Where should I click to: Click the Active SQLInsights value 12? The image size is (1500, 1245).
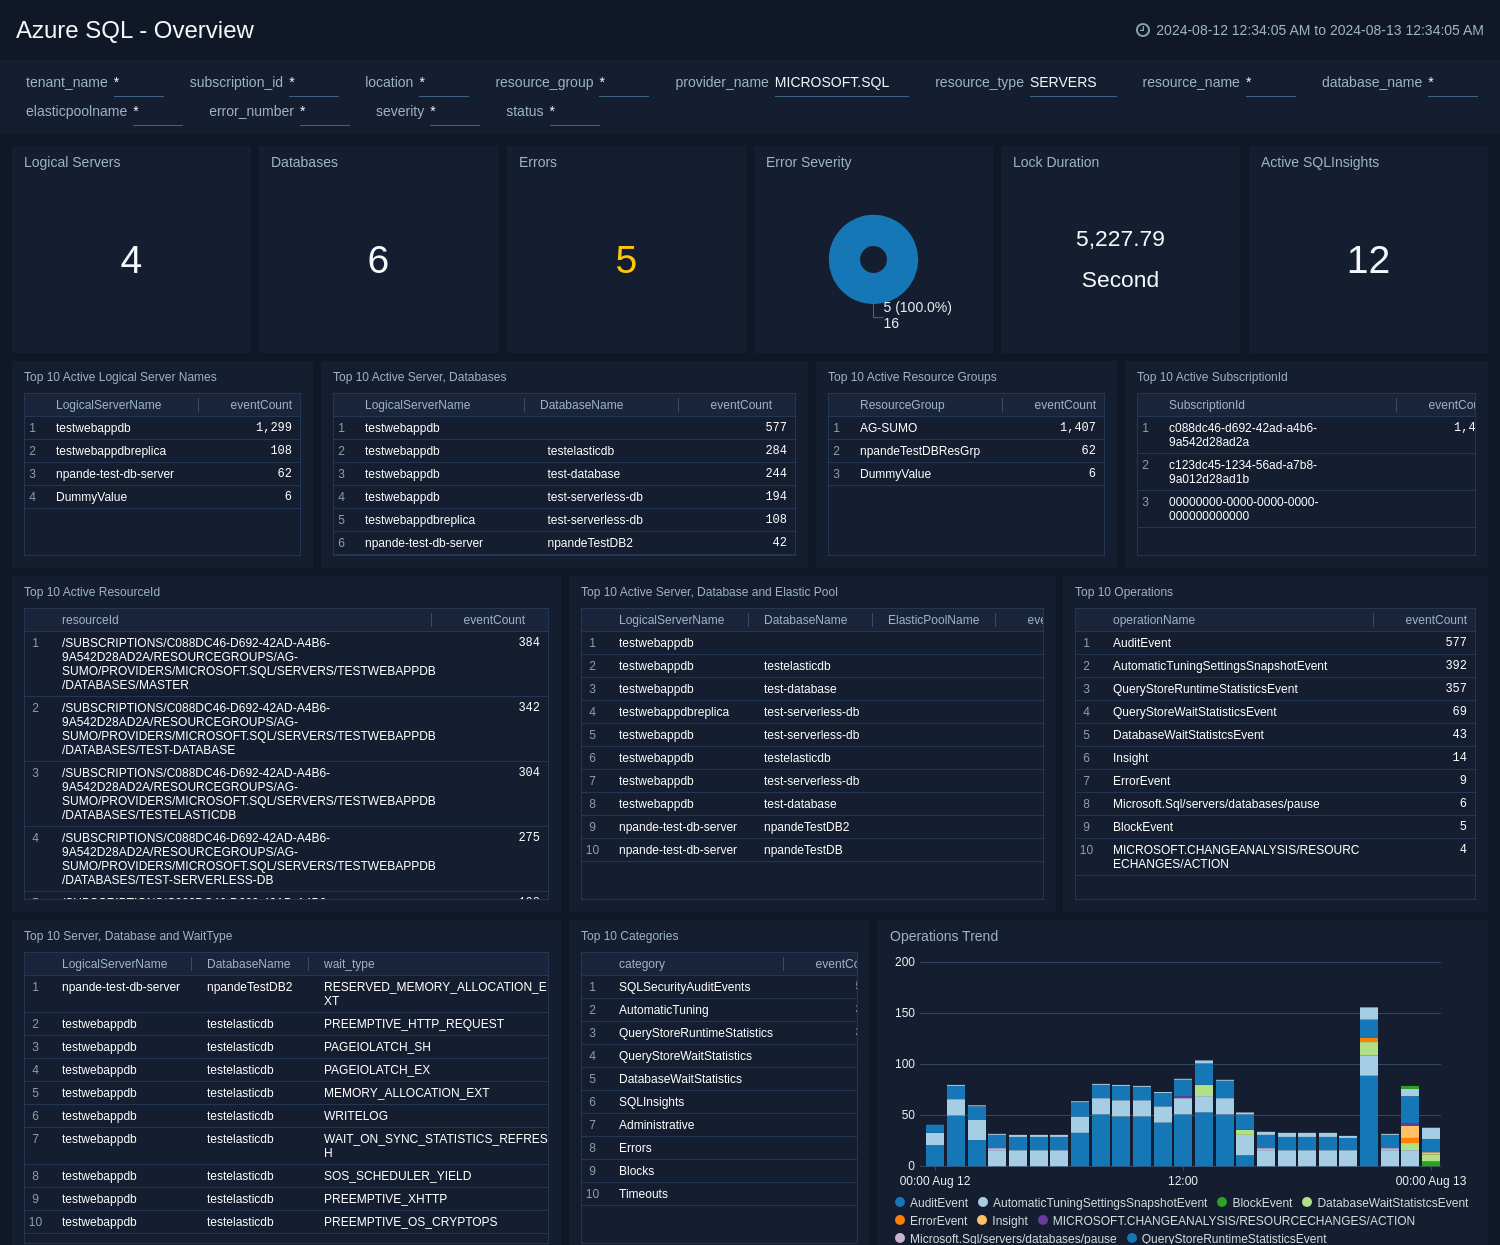pos(1368,260)
